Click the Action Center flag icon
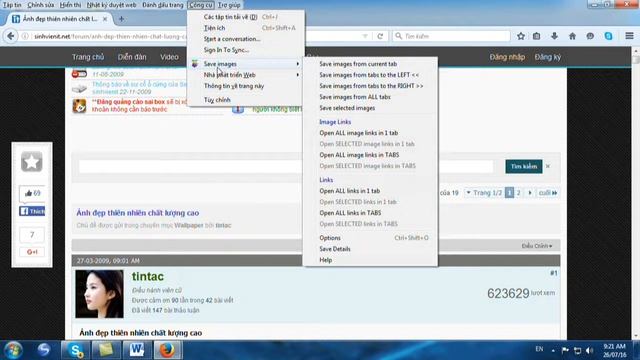The height and width of the screenshot is (360, 640). [565, 350]
